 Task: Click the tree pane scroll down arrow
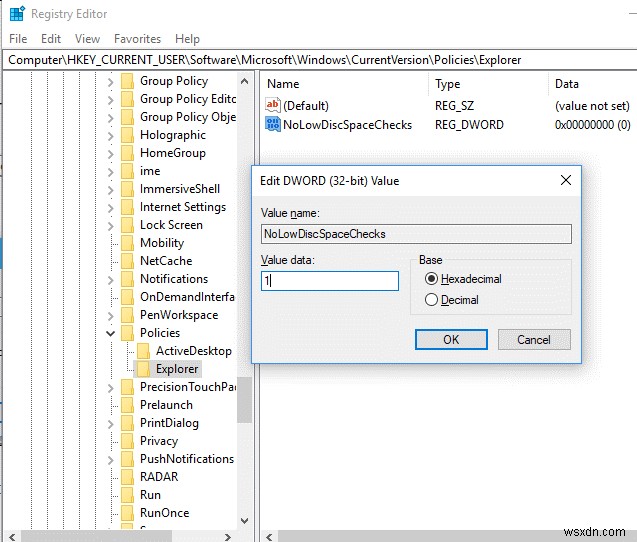pos(244,520)
